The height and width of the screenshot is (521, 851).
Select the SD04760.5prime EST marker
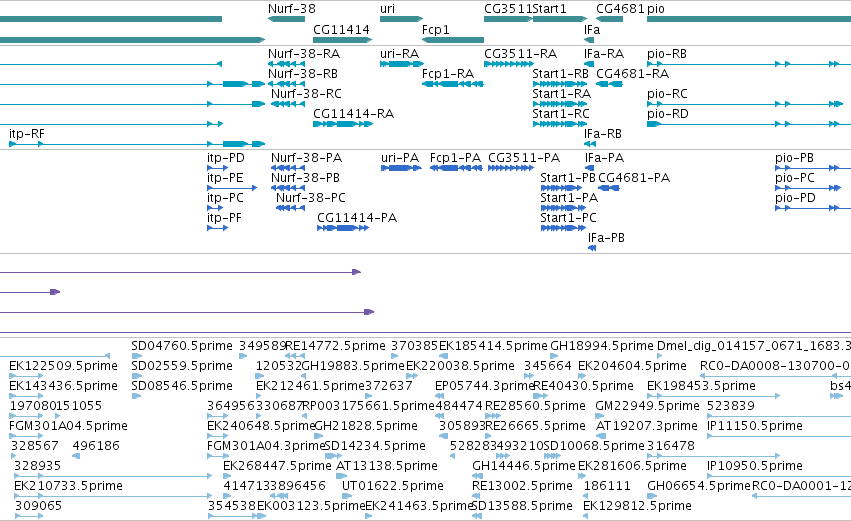click(136, 356)
